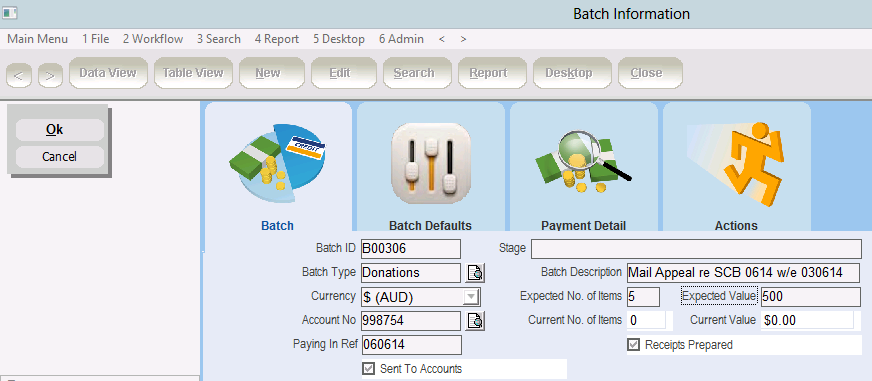Click the Stage field

pyautogui.click(x=696, y=249)
